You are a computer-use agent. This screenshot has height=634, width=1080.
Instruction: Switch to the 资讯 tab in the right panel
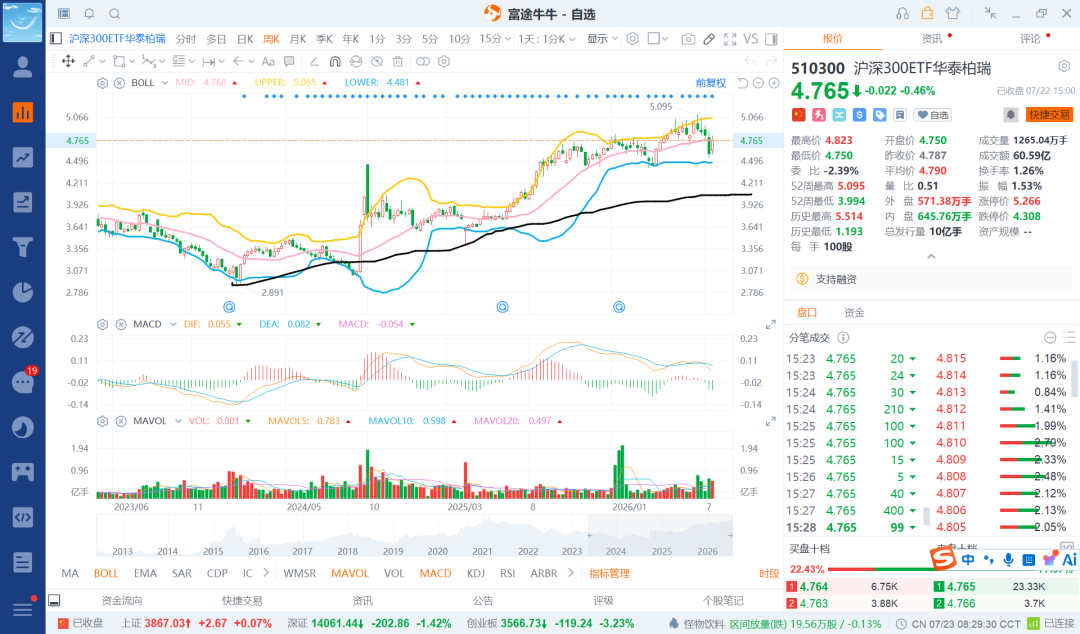[x=932, y=39]
